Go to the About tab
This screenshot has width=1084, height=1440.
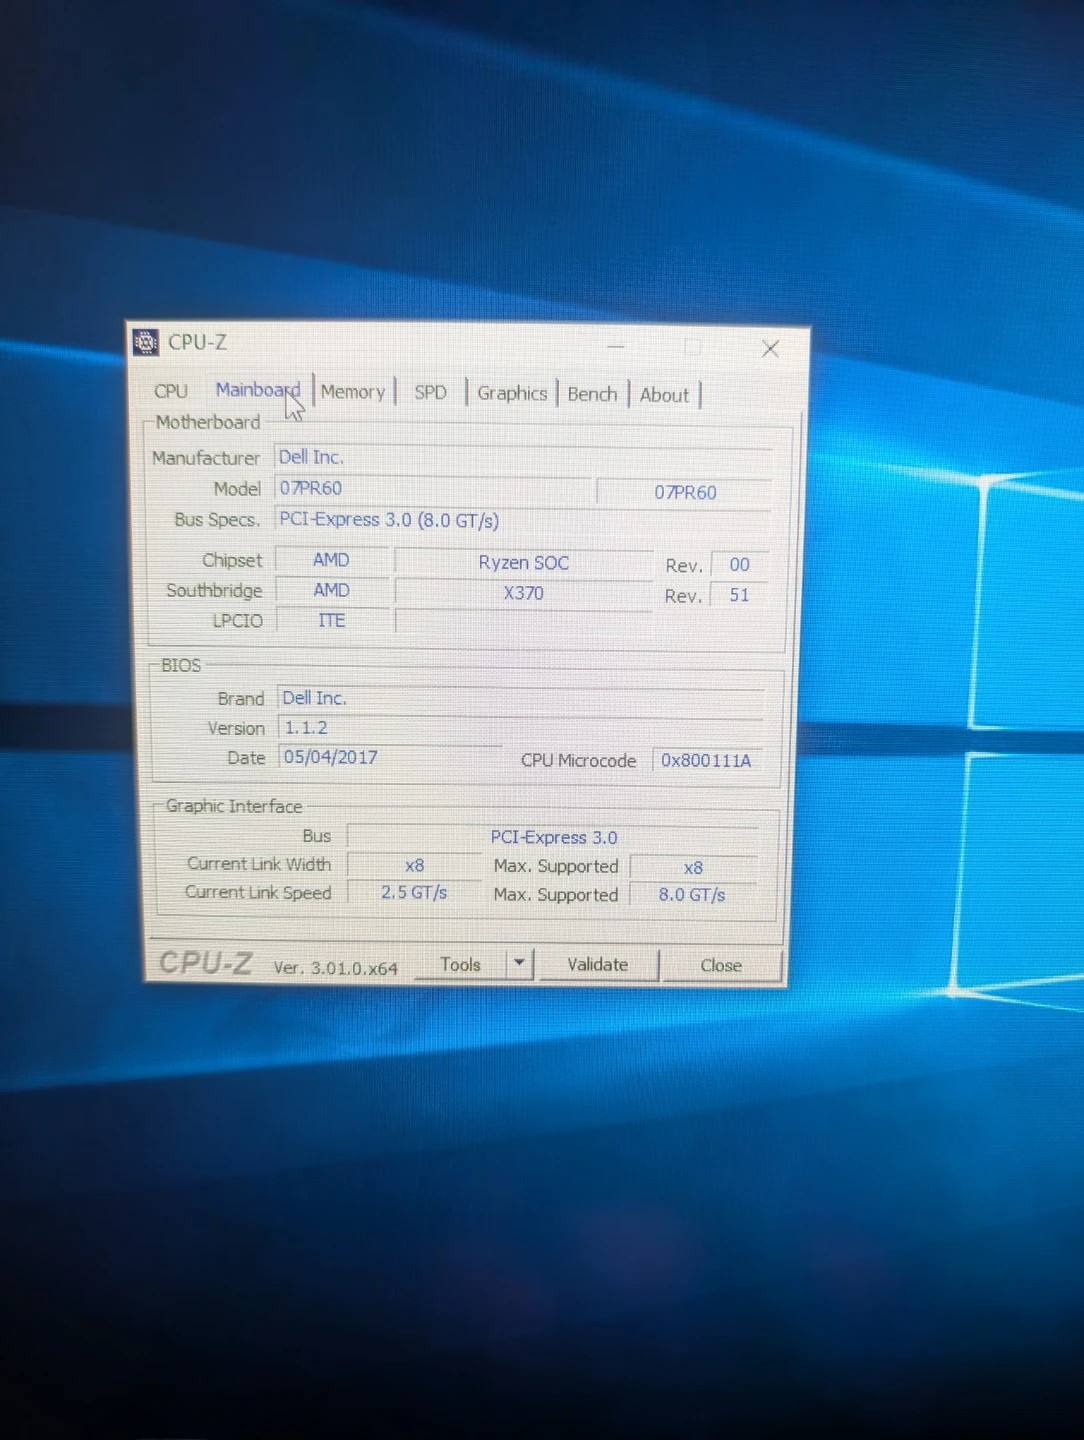[x=664, y=395]
